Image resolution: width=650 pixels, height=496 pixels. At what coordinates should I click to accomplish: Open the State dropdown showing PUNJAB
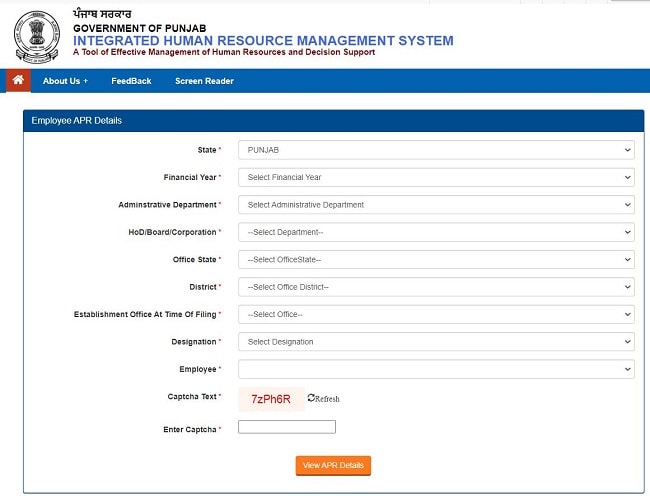(x=436, y=150)
